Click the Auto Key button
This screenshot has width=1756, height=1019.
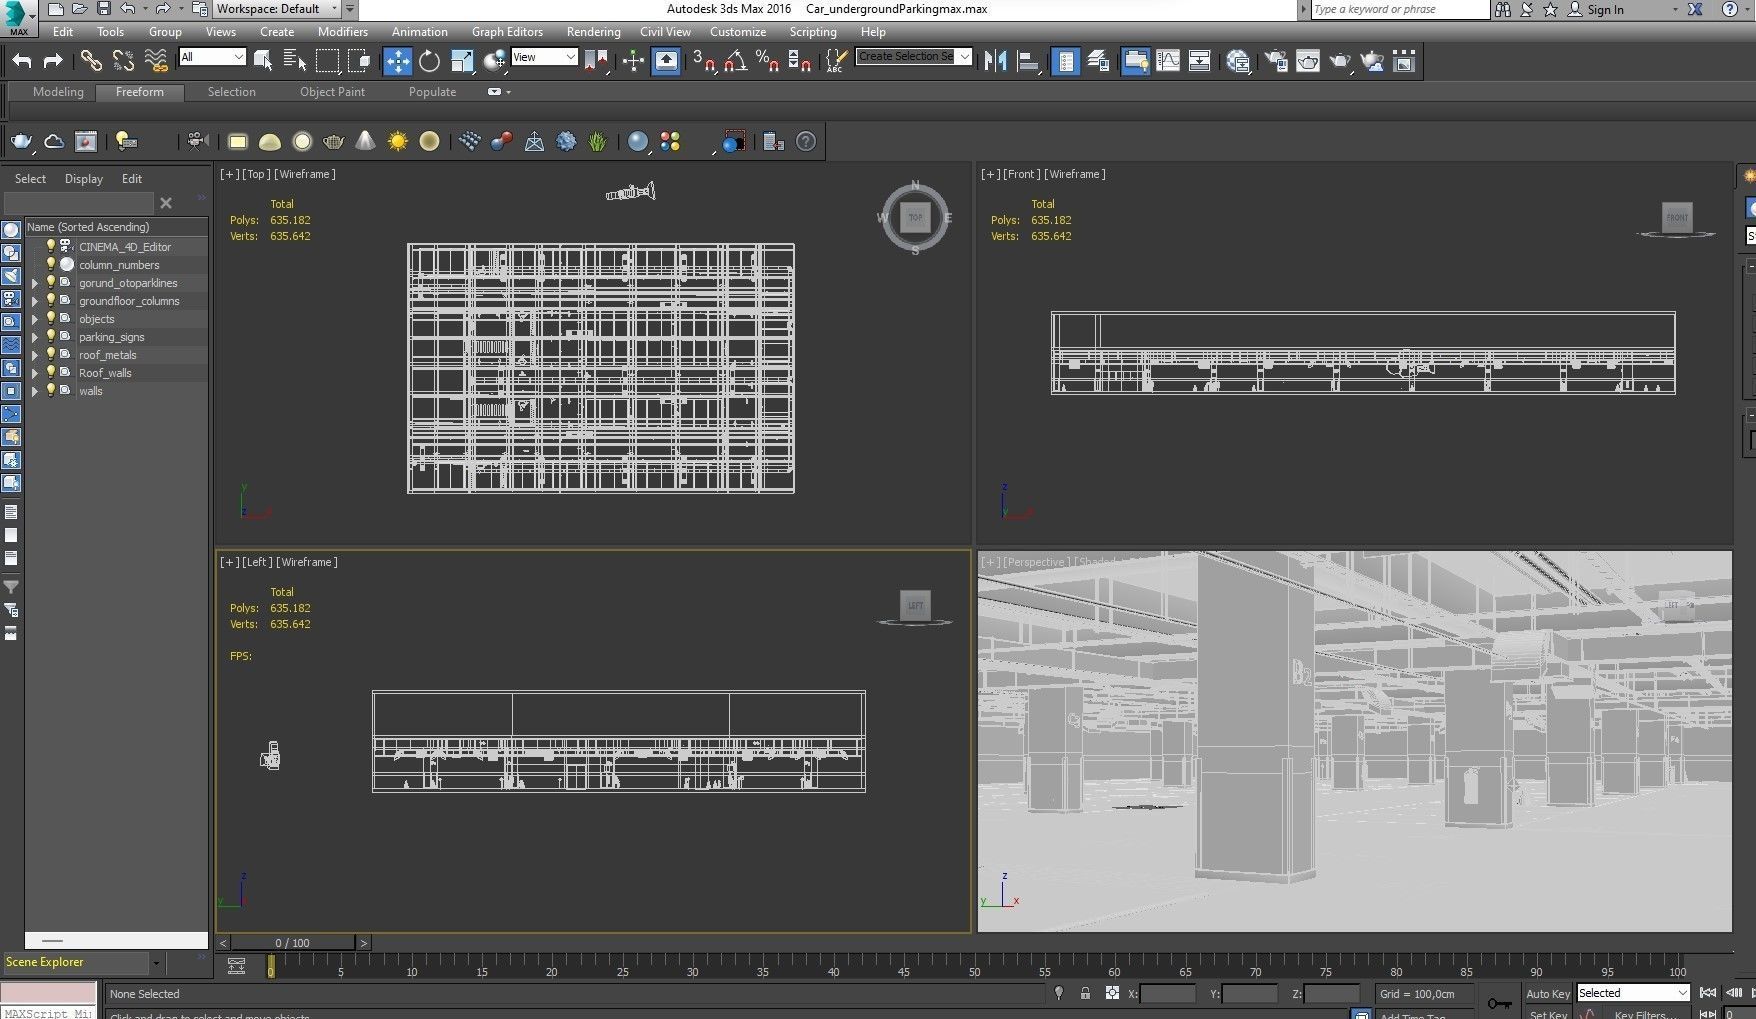point(1547,993)
